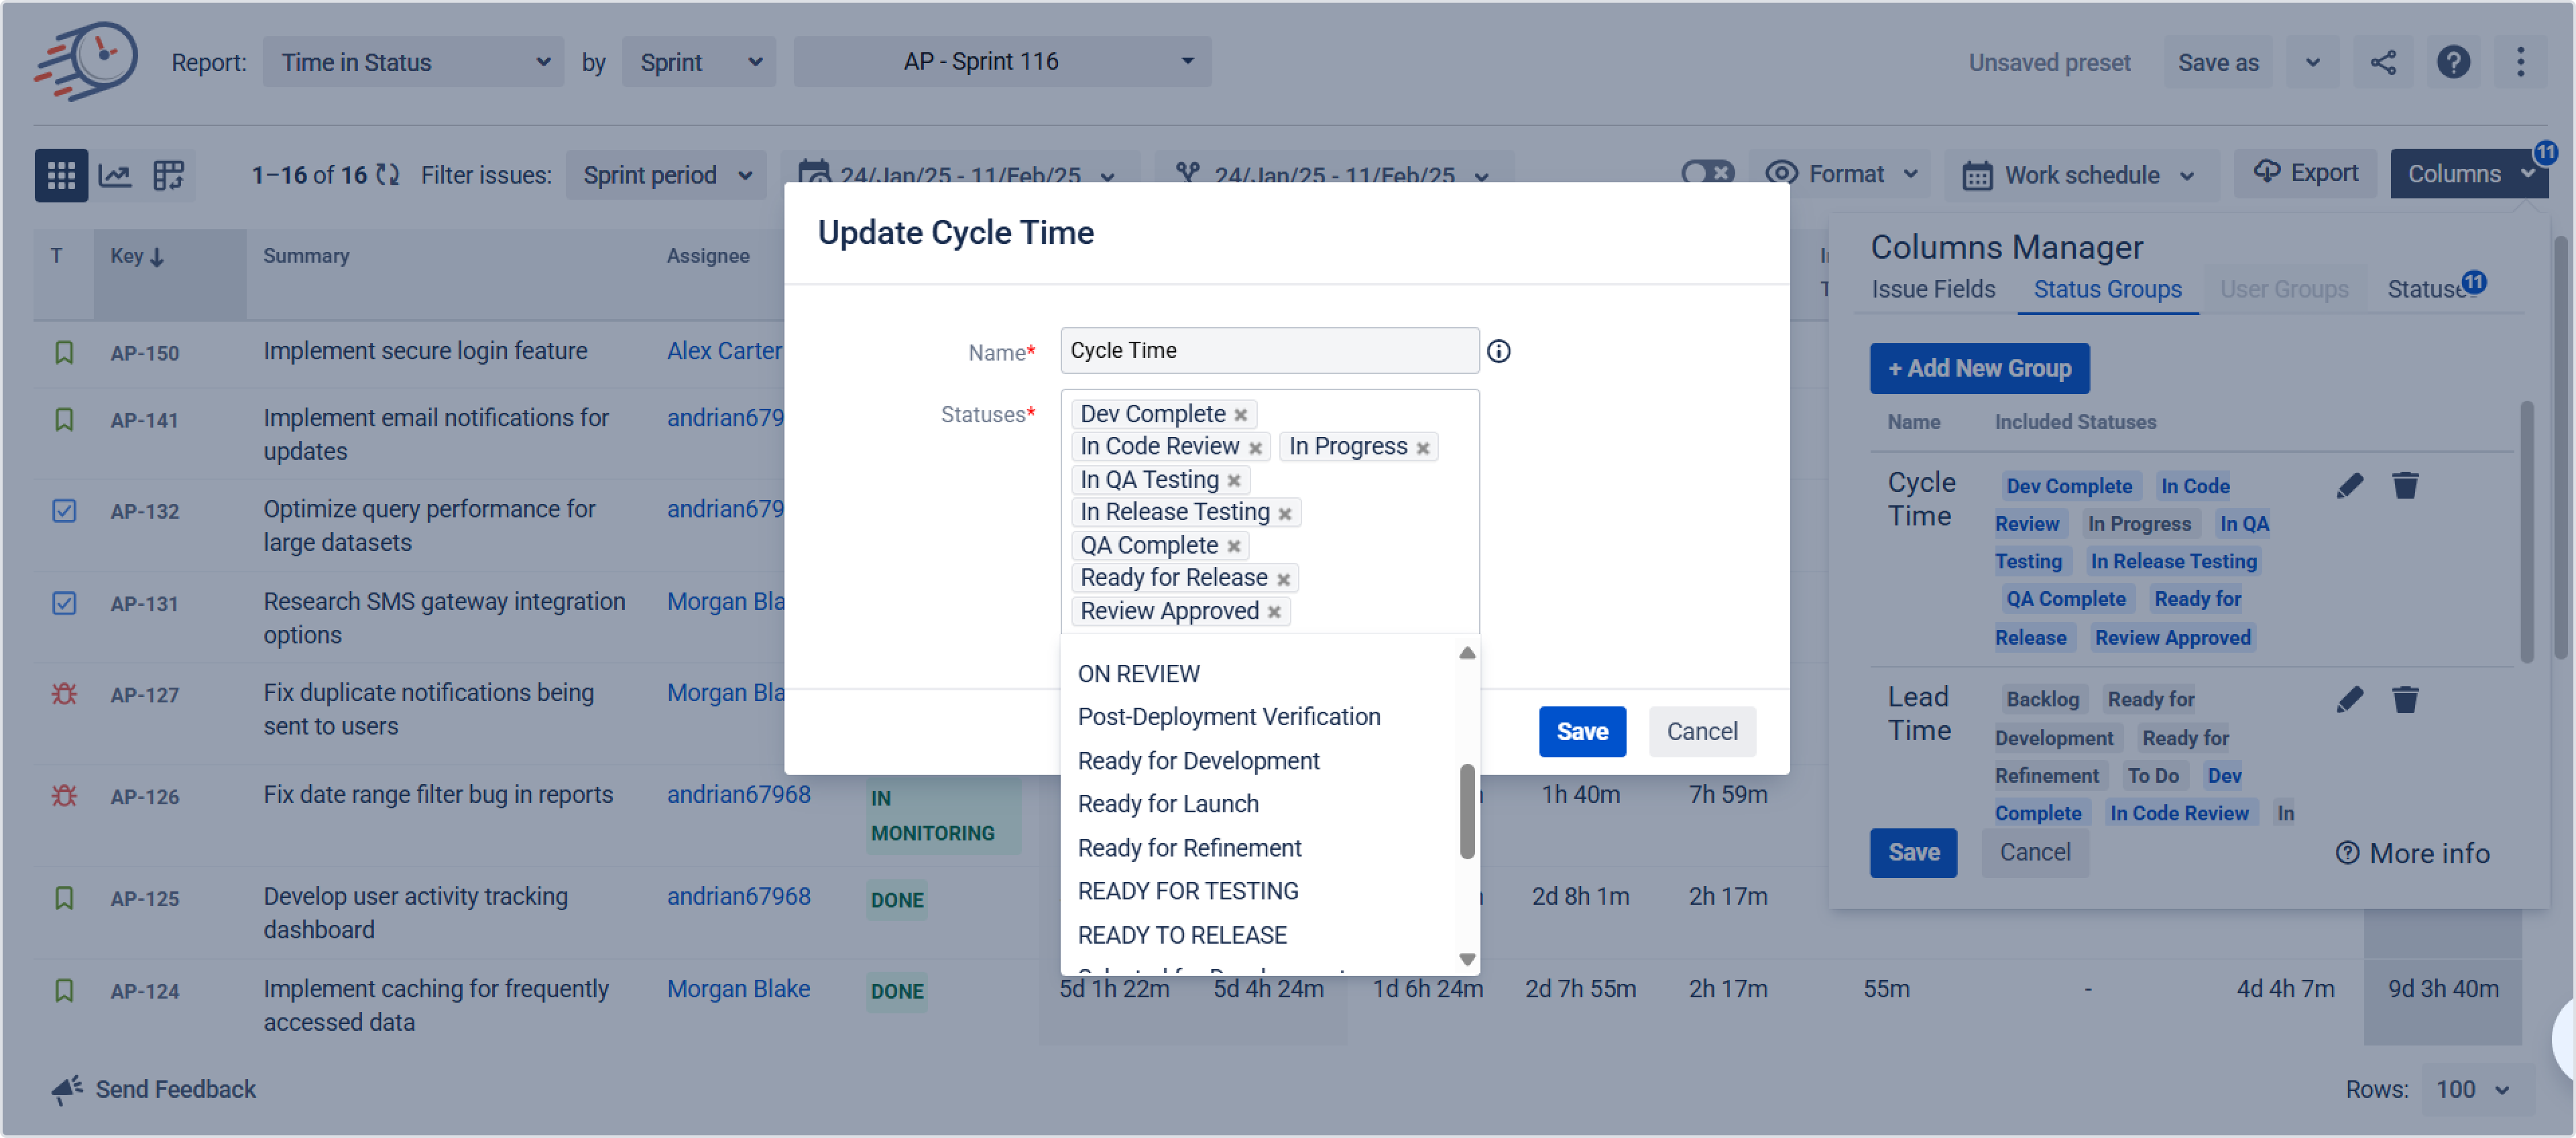This screenshot has height=1138, width=2576.
Task: Remove the In QA Testing status tag
Action: point(1234,481)
